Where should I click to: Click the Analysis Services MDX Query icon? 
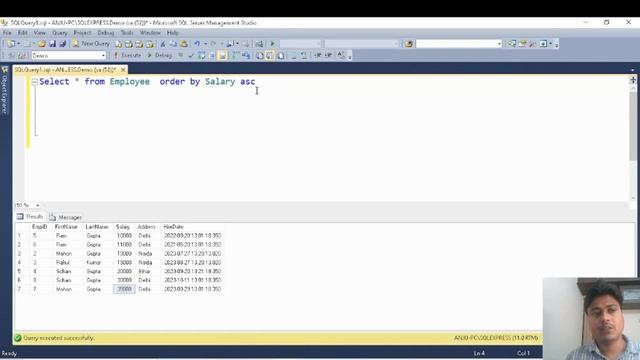129,44
